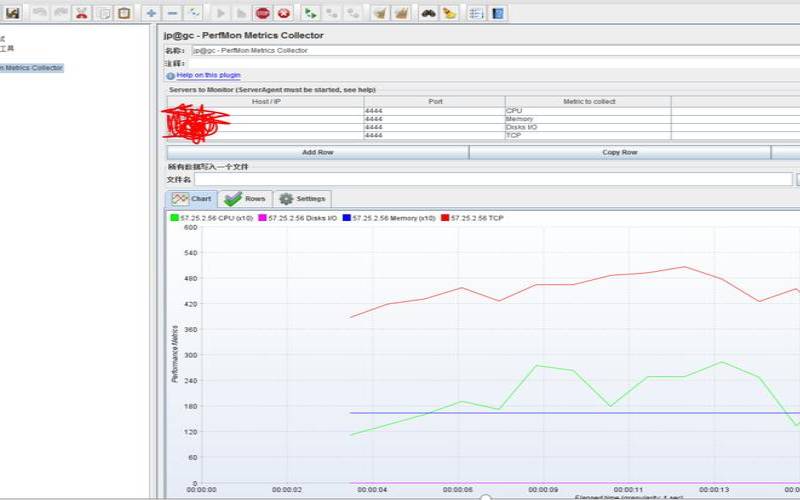Screen dimensions: 800x500
Task: Click the Start test play icon
Action: coord(220,13)
